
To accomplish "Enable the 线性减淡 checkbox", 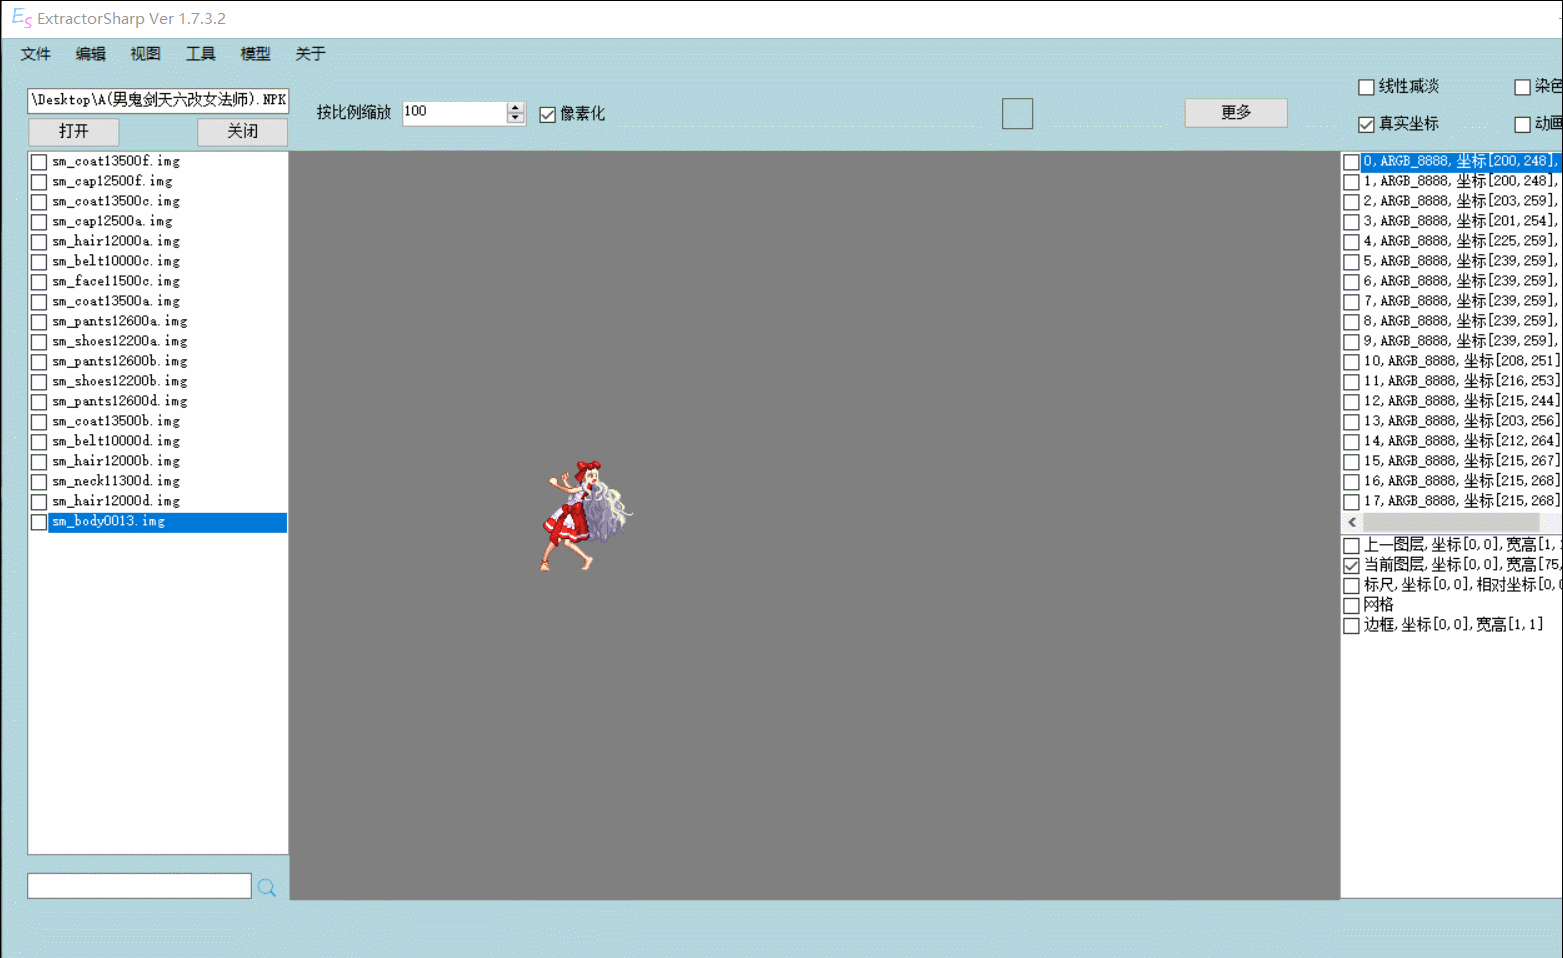I will tap(1366, 87).
